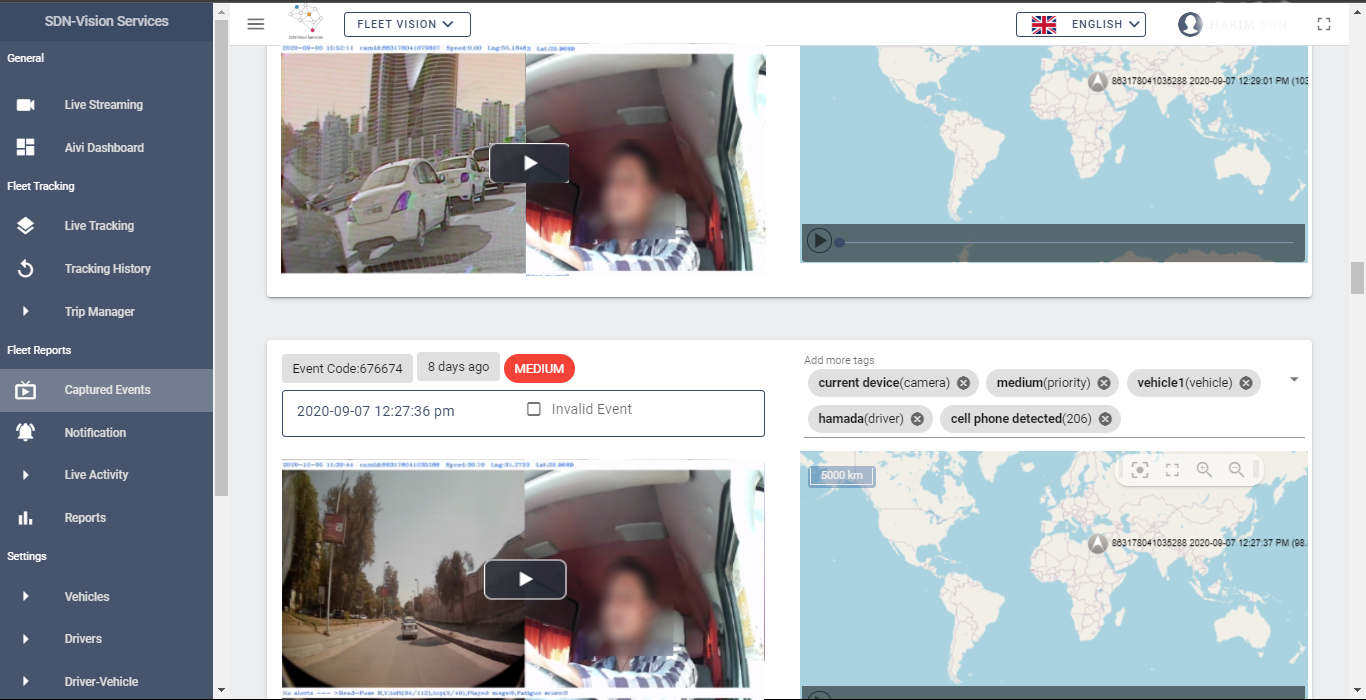Viewport: 1366px width, 700px height.
Task: Open Live Streaming via its camera icon
Action: 26,105
